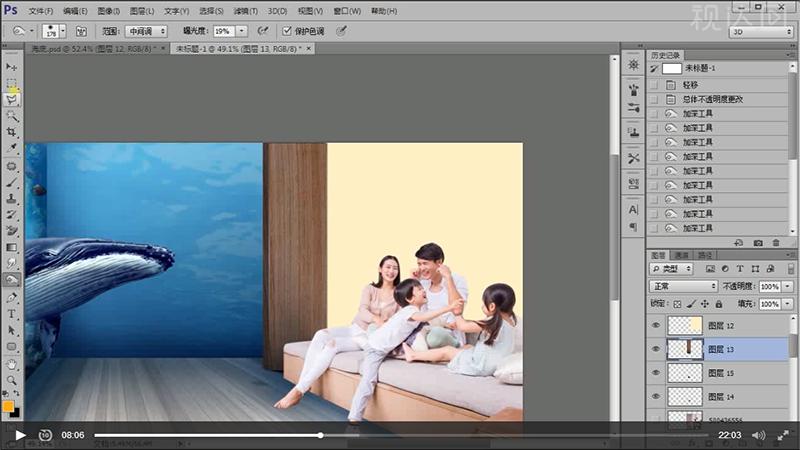This screenshot has height=450, width=800.
Task: Toggle layer filtering on/off switch
Action: pyautogui.click(x=790, y=268)
